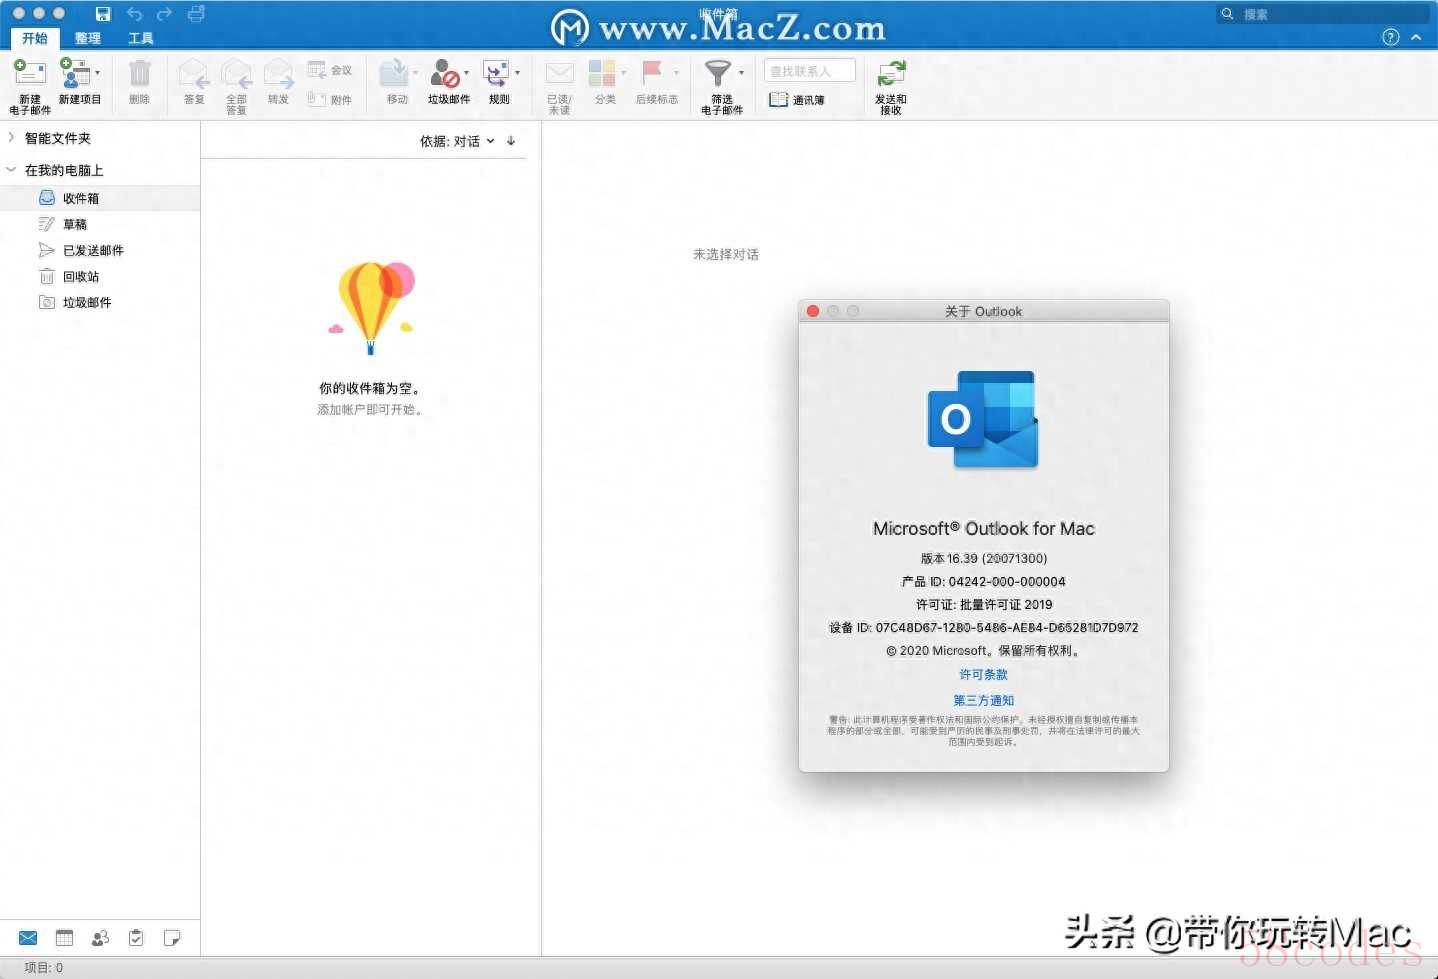Click the save icon in title bar
The width and height of the screenshot is (1438, 979).
pos(103,13)
